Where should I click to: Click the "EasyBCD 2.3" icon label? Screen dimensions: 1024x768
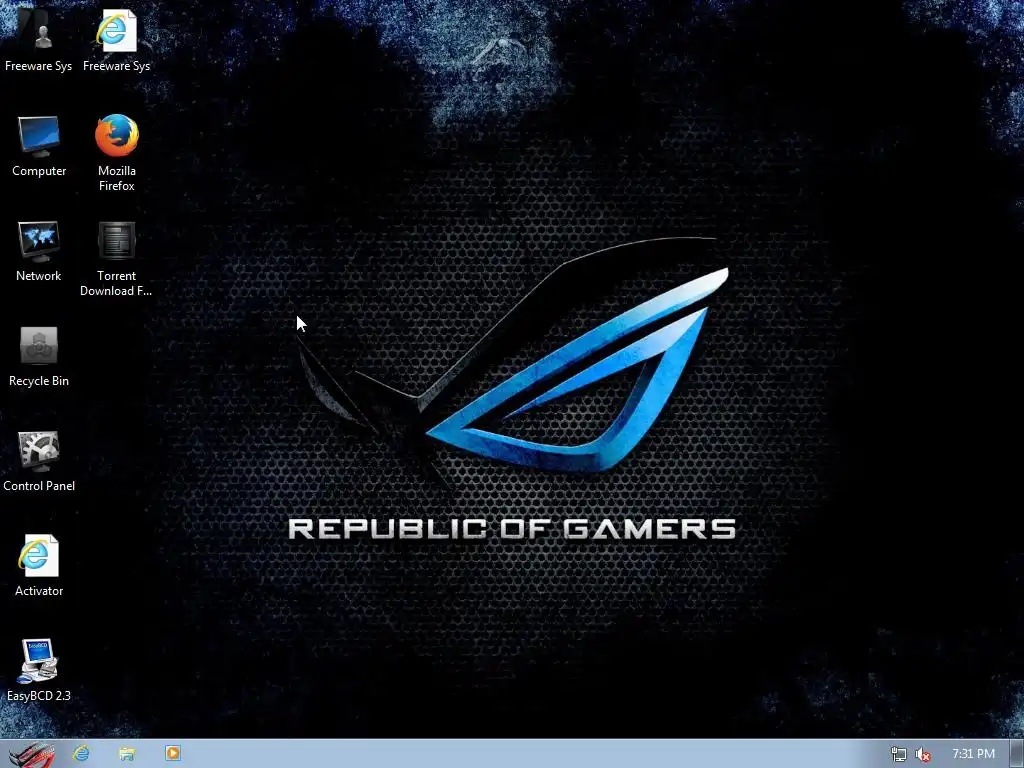pyautogui.click(x=39, y=696)
